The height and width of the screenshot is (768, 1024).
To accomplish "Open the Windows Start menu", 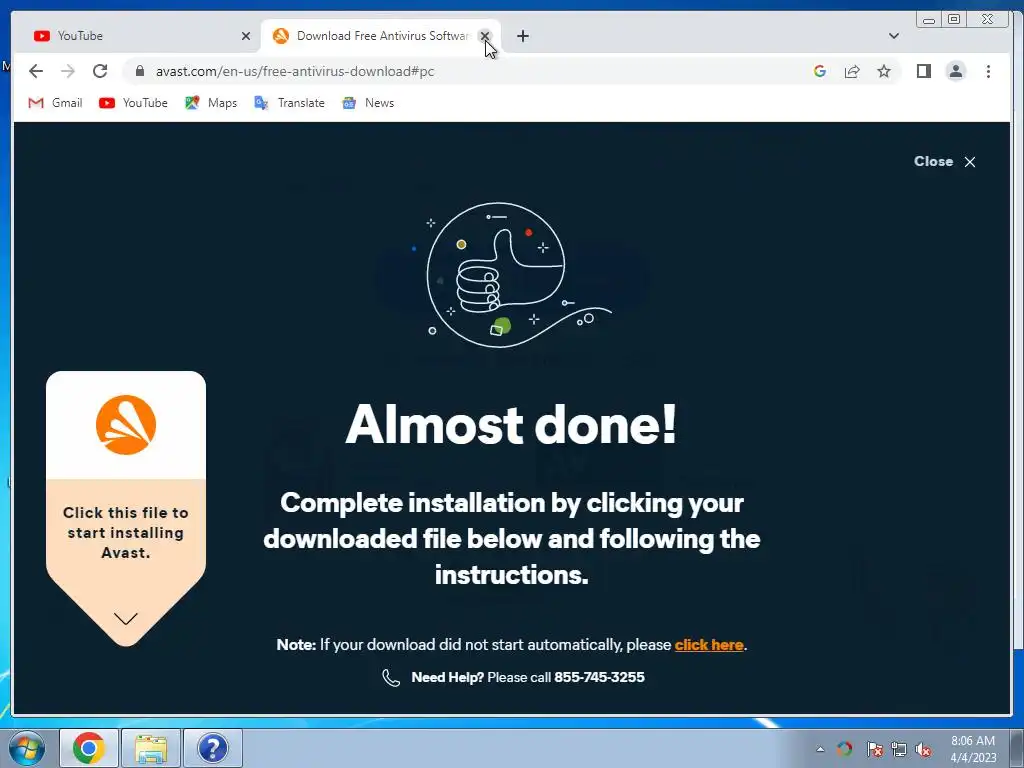I will tap(27, 748).
